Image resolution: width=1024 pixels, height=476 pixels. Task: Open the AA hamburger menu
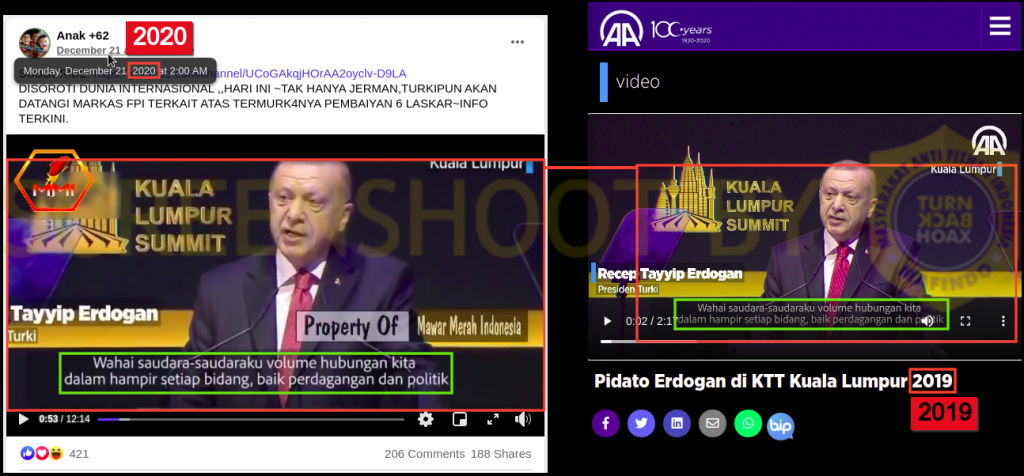click(1000, 26)
